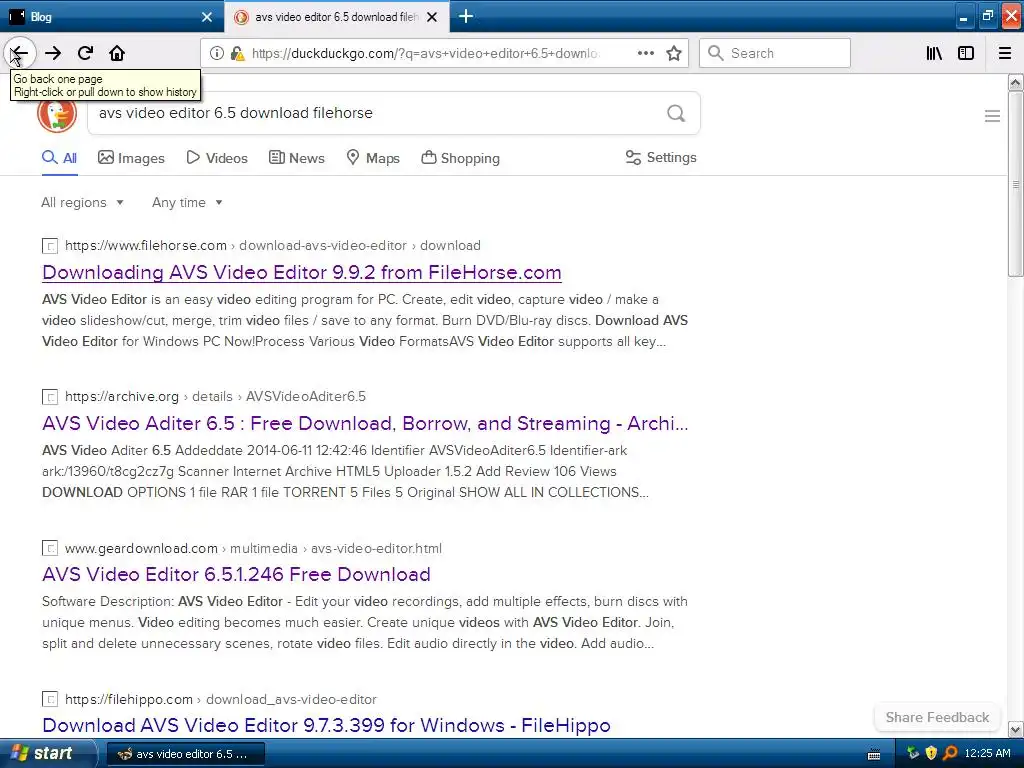1024x768 pixels.
Task: Open Firefox hamburger menu
Action: tap(1004, 53)
